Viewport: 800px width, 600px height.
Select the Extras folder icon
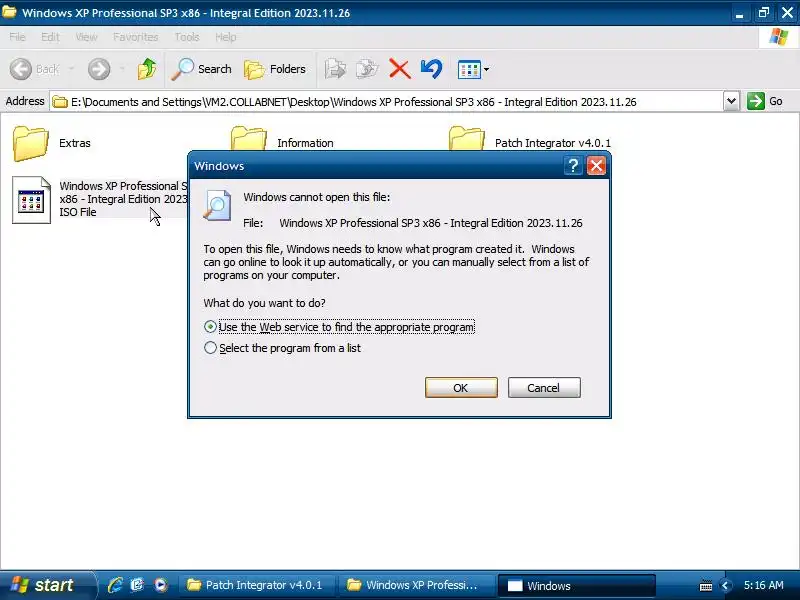(31, 143)
